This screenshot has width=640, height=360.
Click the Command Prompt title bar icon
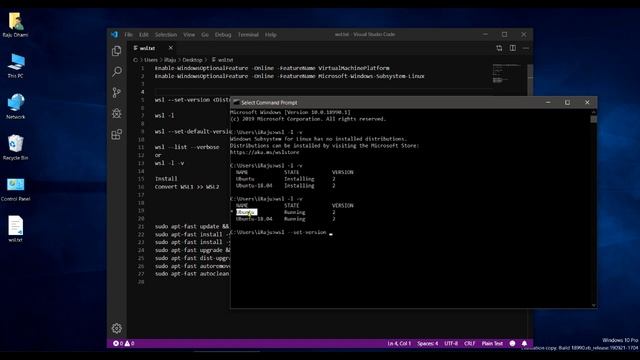[x=236, y=102]
